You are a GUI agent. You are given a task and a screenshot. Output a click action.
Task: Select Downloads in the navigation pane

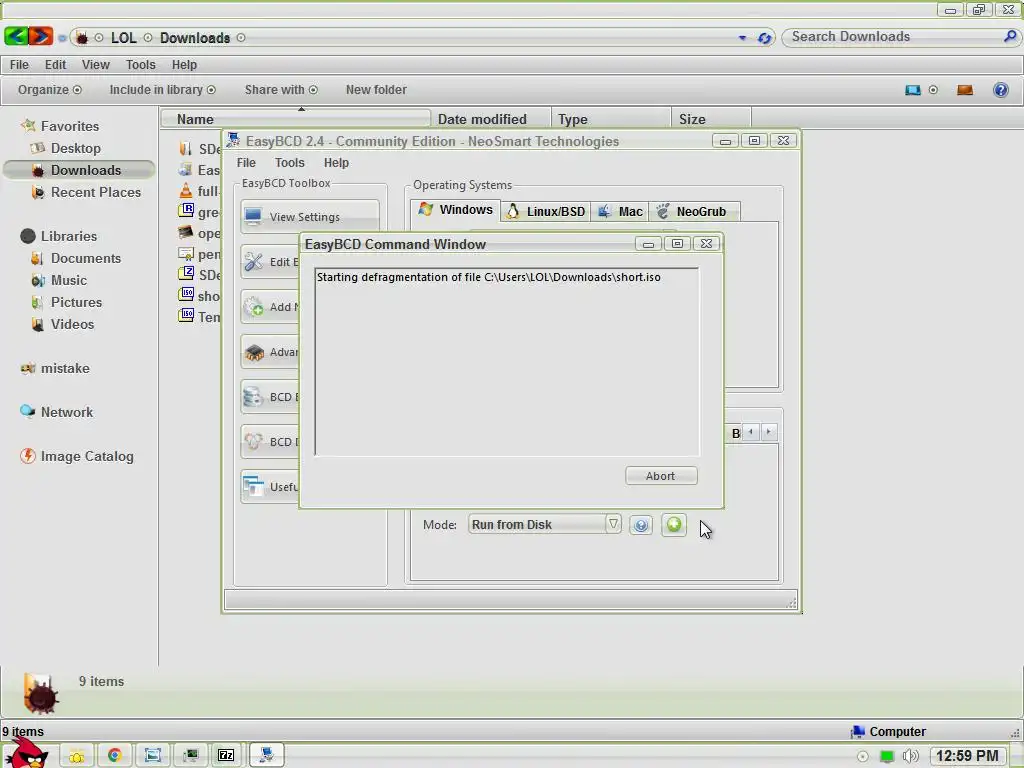(79, 170)
